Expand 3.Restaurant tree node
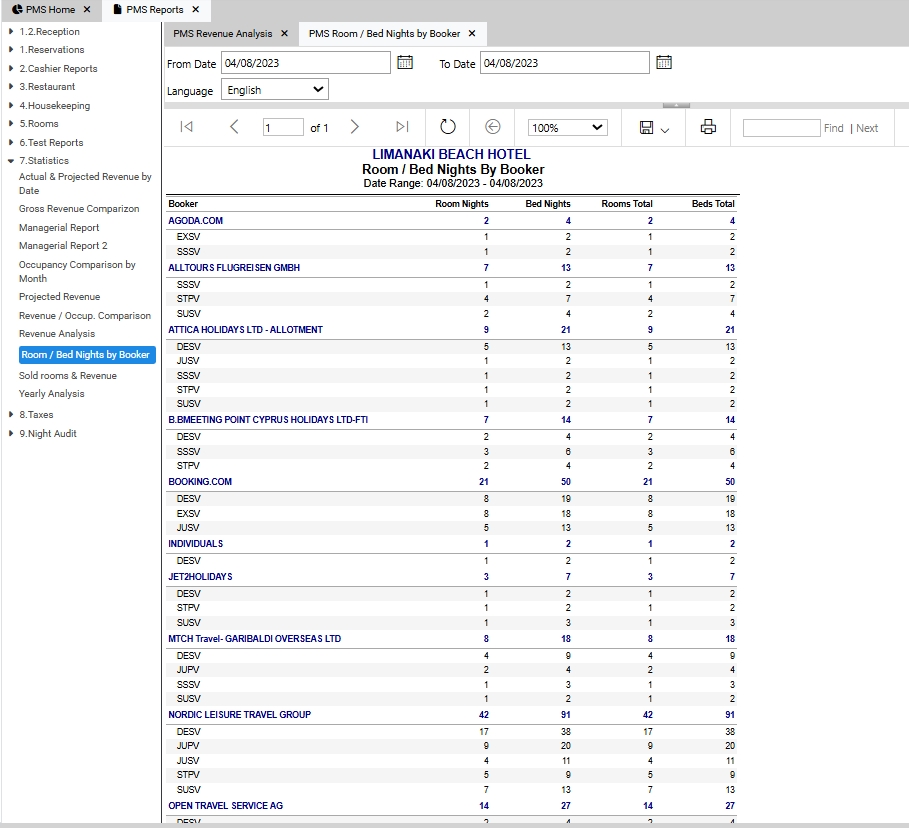Viewport: 909px width, 828px height. [11, 86]
